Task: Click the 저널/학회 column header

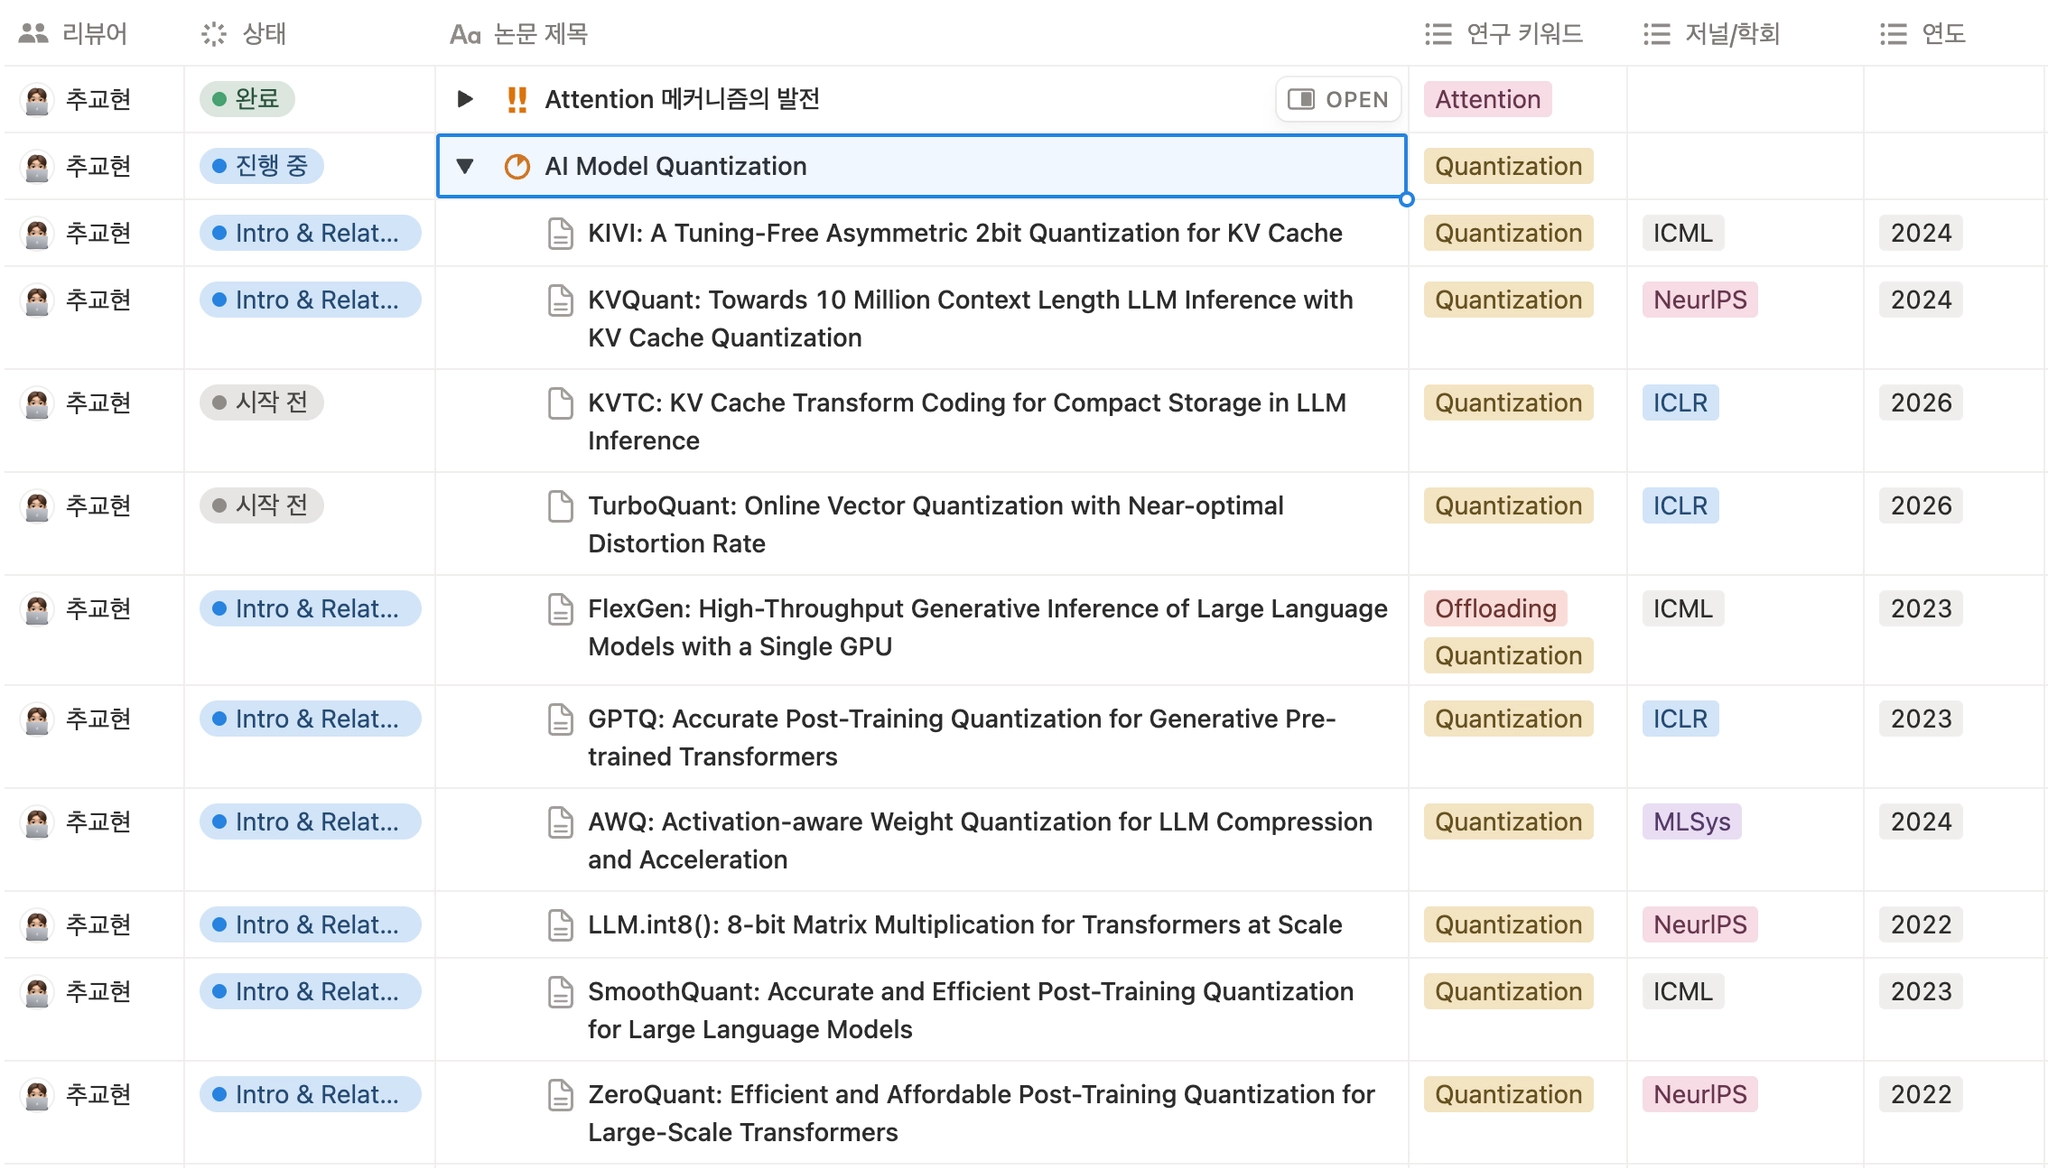Action: click(x=1730, y=34)
